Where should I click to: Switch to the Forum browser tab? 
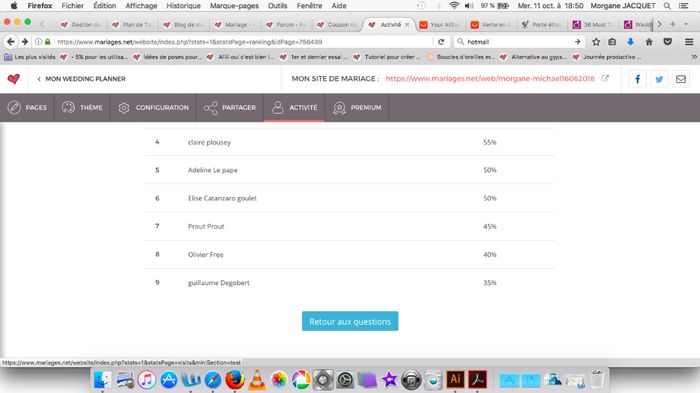287,25
